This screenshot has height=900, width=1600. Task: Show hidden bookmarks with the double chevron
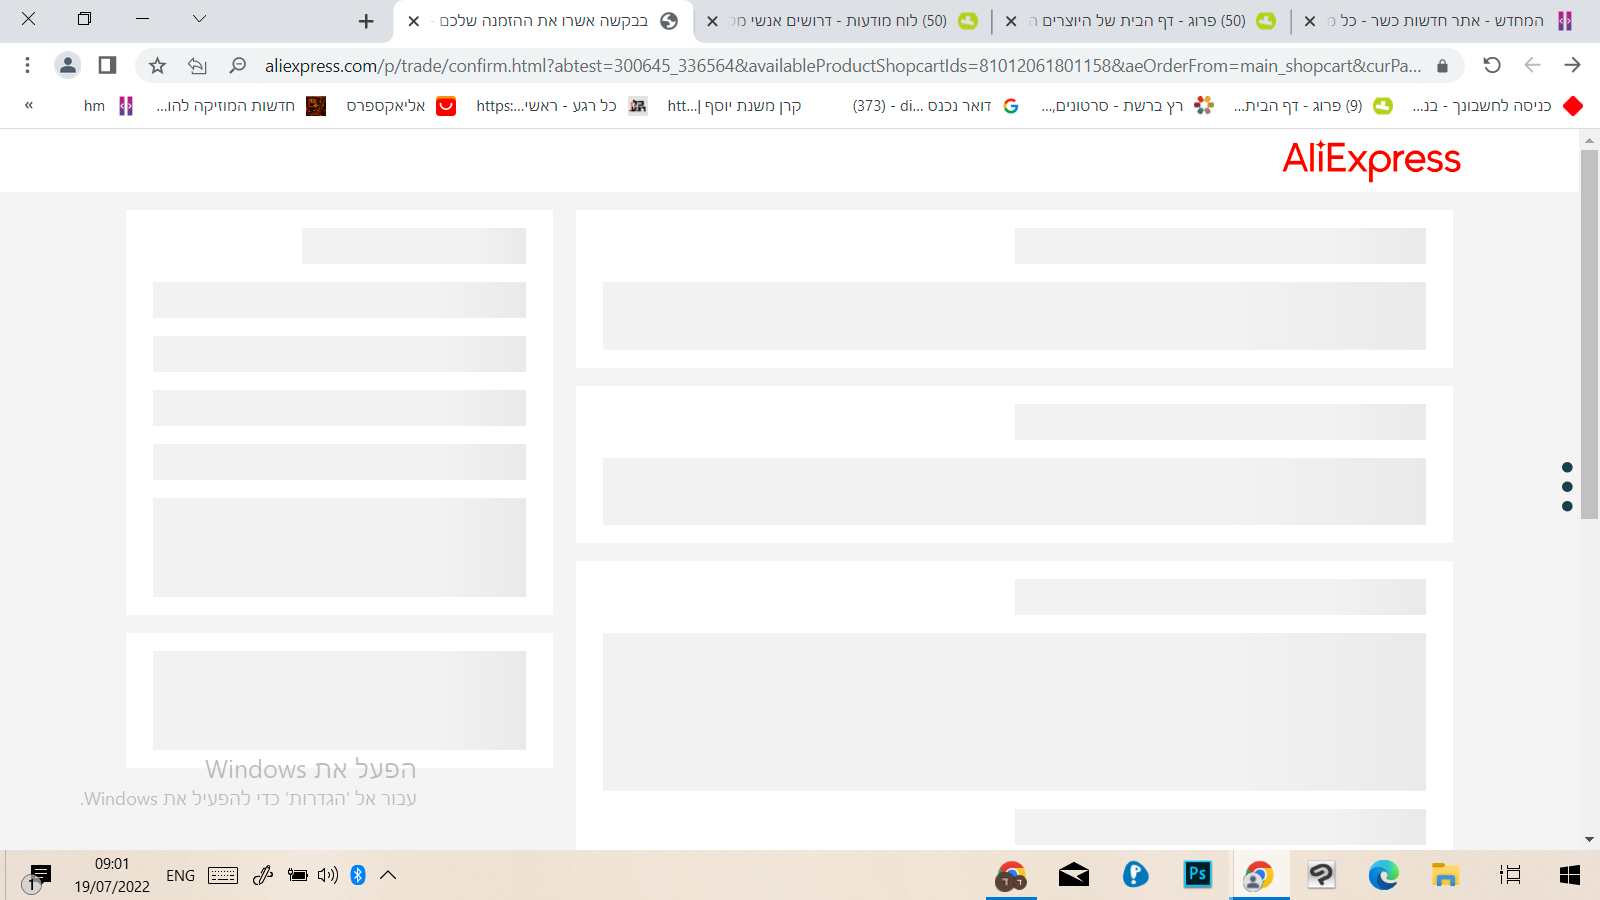[29, 105]
